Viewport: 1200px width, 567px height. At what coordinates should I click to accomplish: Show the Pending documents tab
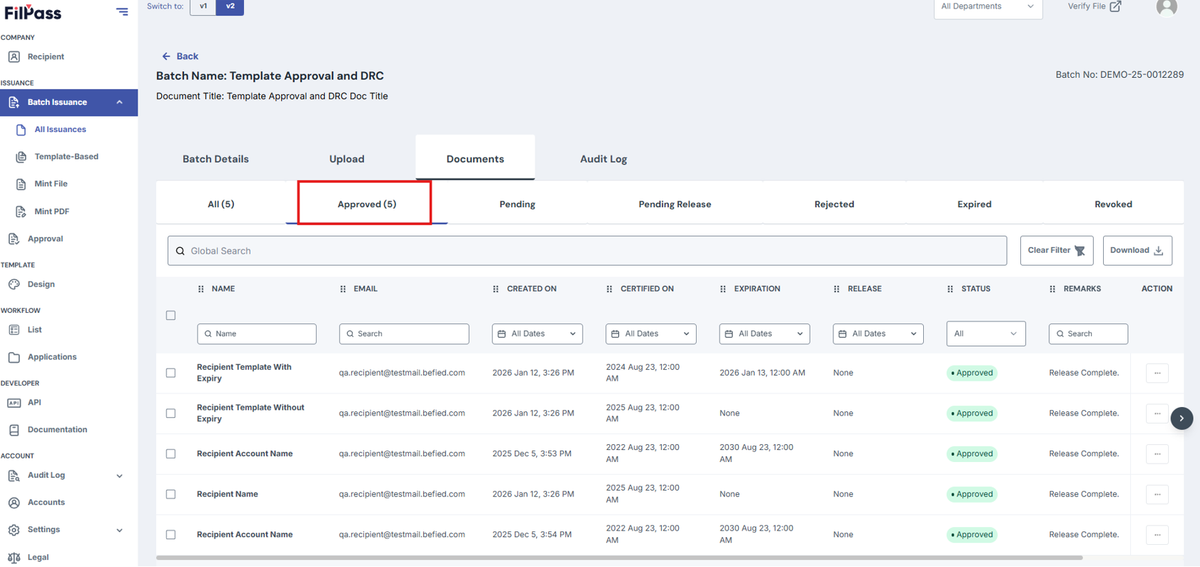[517, 204]
